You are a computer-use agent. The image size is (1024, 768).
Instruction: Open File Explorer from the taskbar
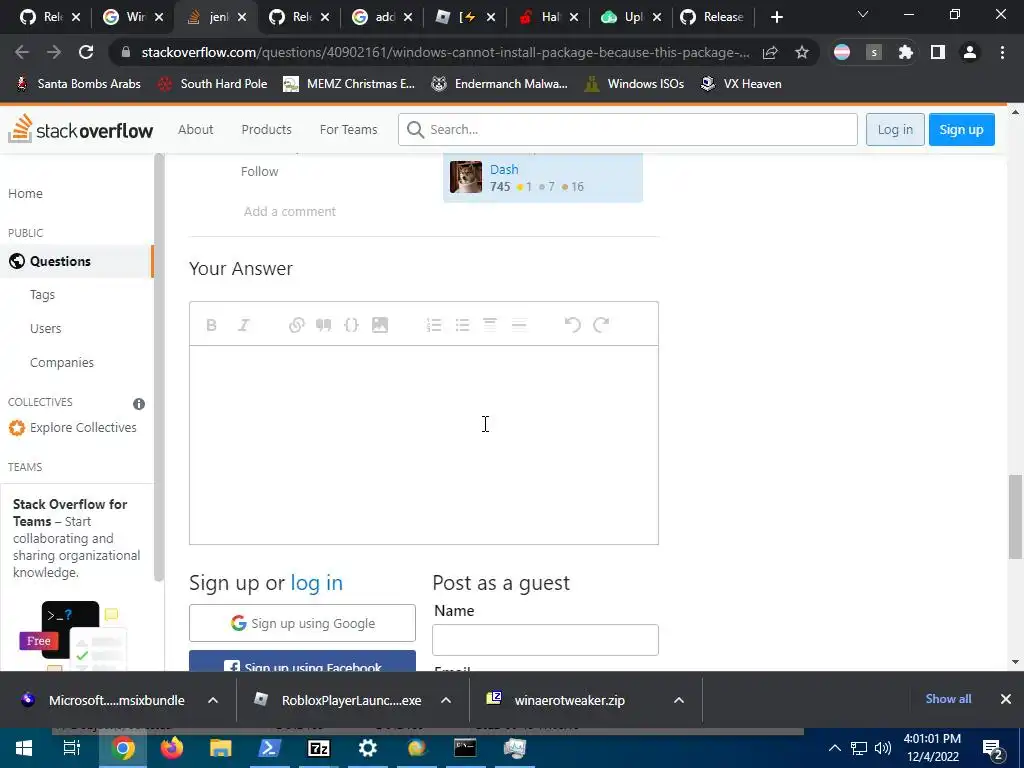point(221,748)
